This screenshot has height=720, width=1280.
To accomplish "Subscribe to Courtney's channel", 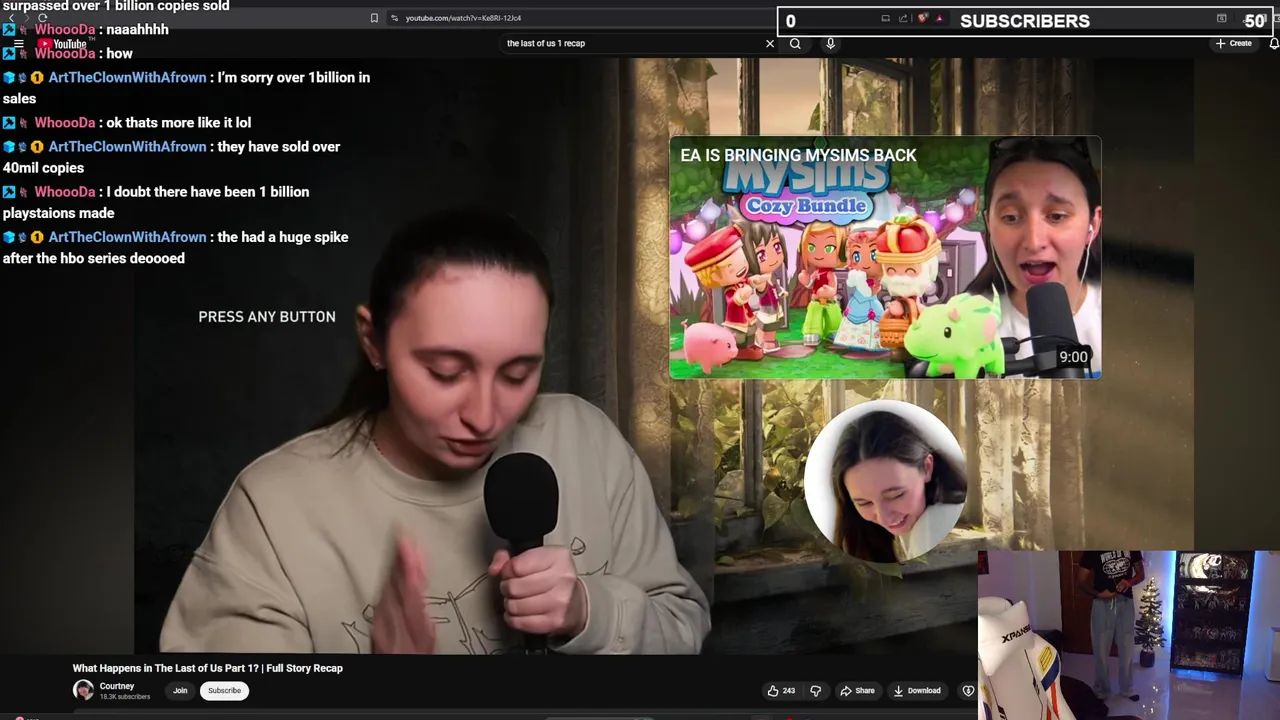I will [224, 690].
